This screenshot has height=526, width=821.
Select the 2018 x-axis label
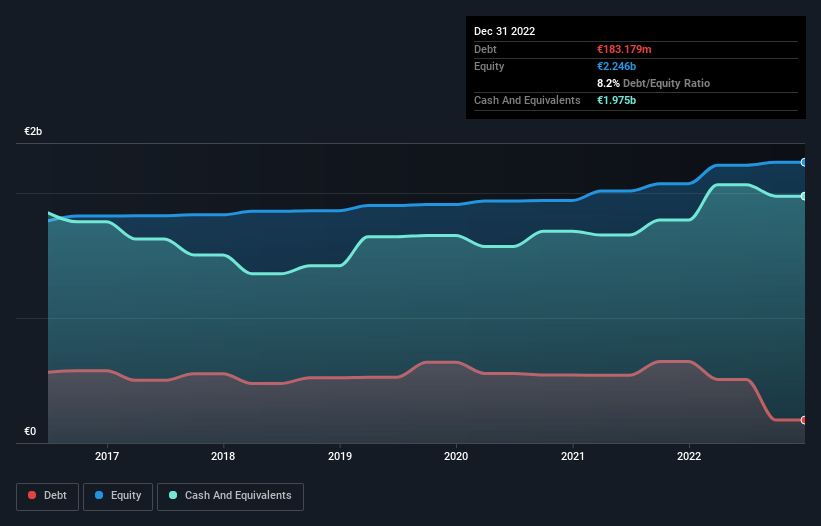pyautogui.click(x=223, y=456)
